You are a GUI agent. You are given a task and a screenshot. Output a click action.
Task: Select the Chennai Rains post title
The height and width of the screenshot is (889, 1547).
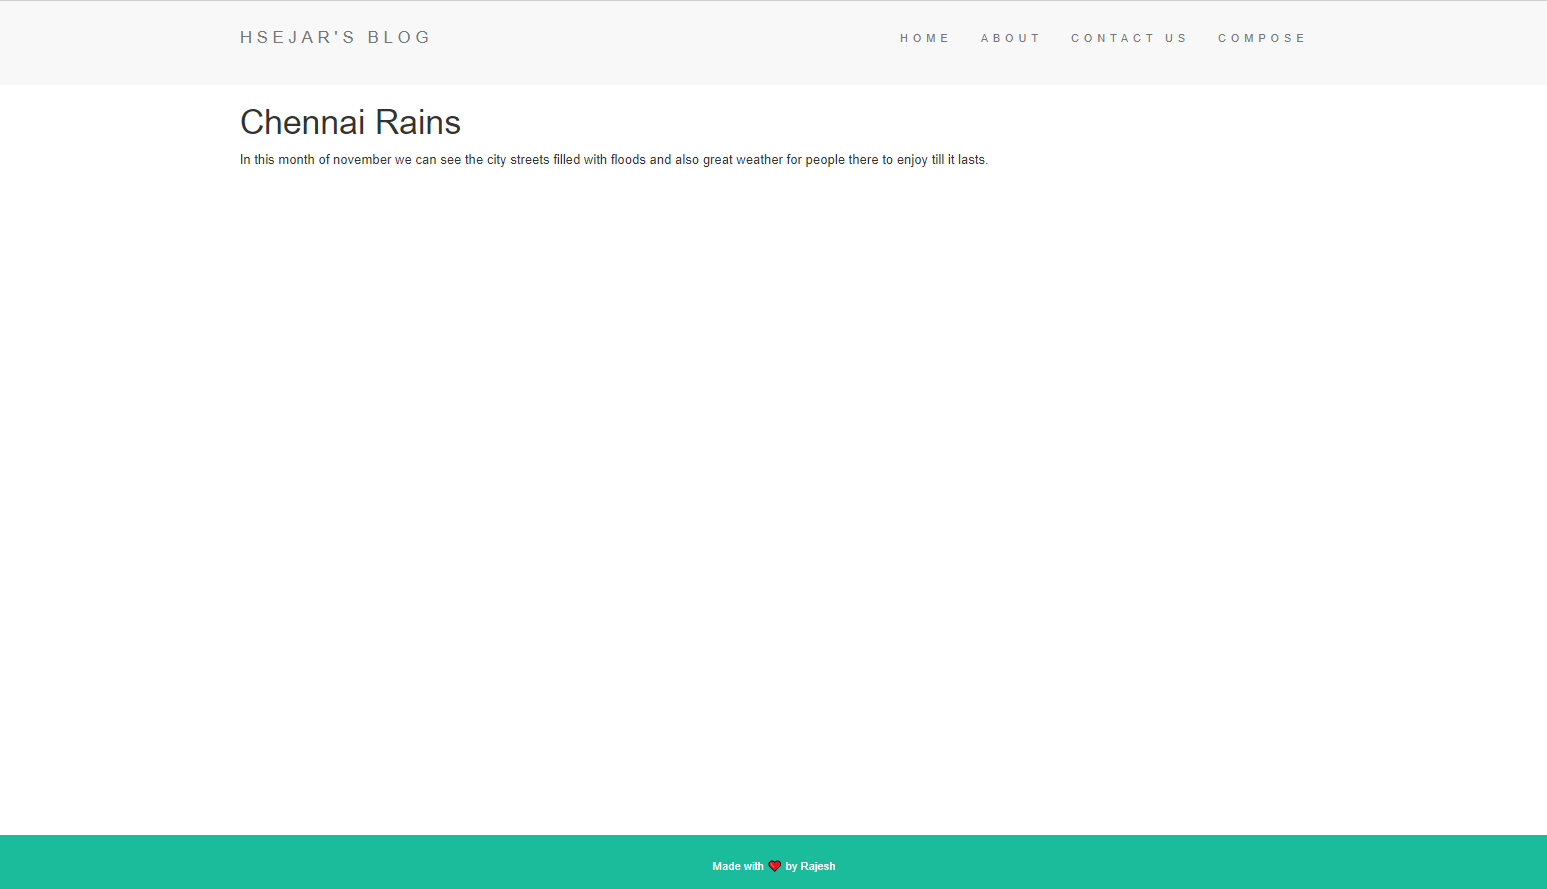(350, 122)
